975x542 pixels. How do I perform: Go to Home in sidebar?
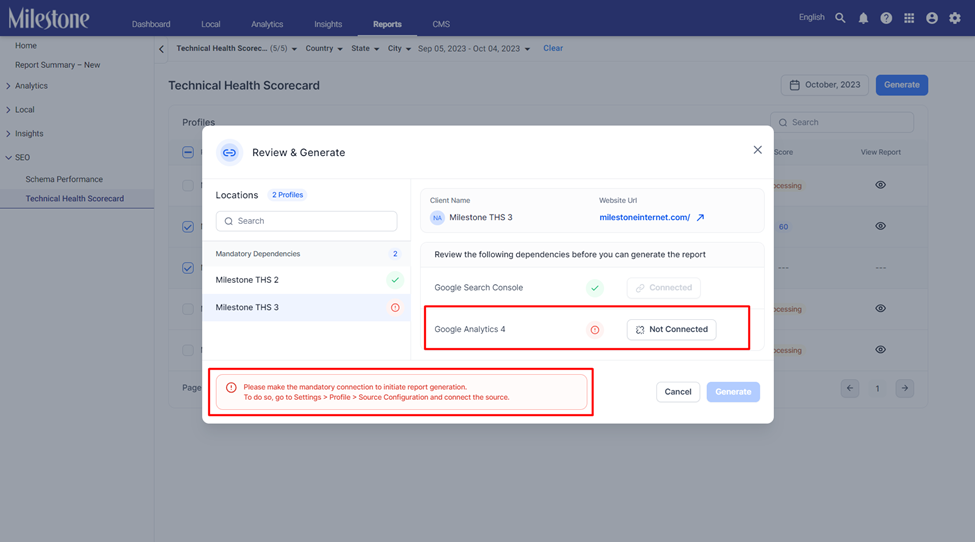(25, 45)
